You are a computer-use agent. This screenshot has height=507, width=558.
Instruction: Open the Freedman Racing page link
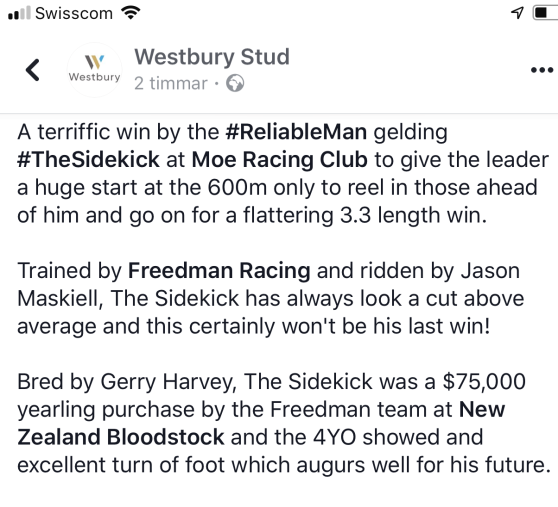tap(219, 270)
